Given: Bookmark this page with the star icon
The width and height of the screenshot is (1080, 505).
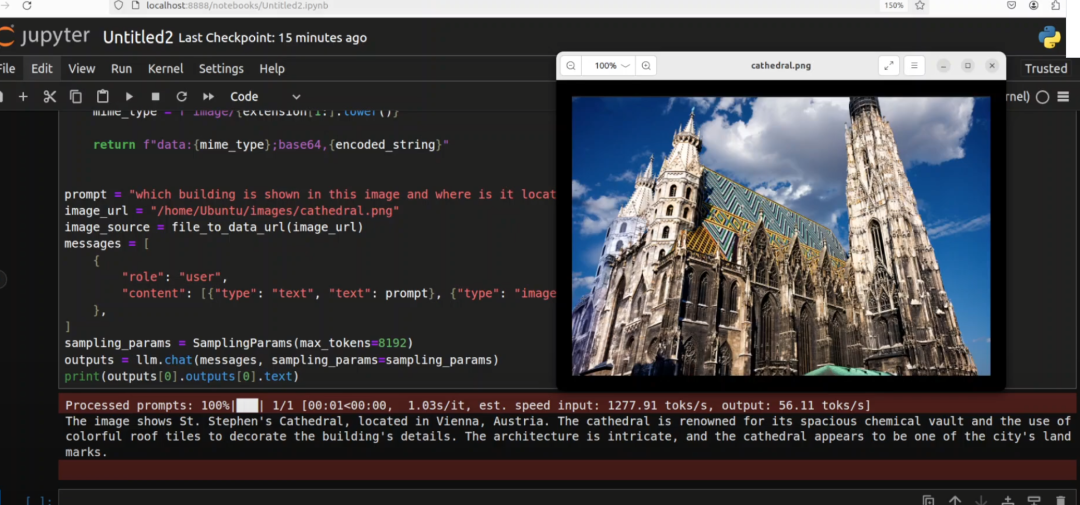Looking at the screenshot, I should [920, 5].
